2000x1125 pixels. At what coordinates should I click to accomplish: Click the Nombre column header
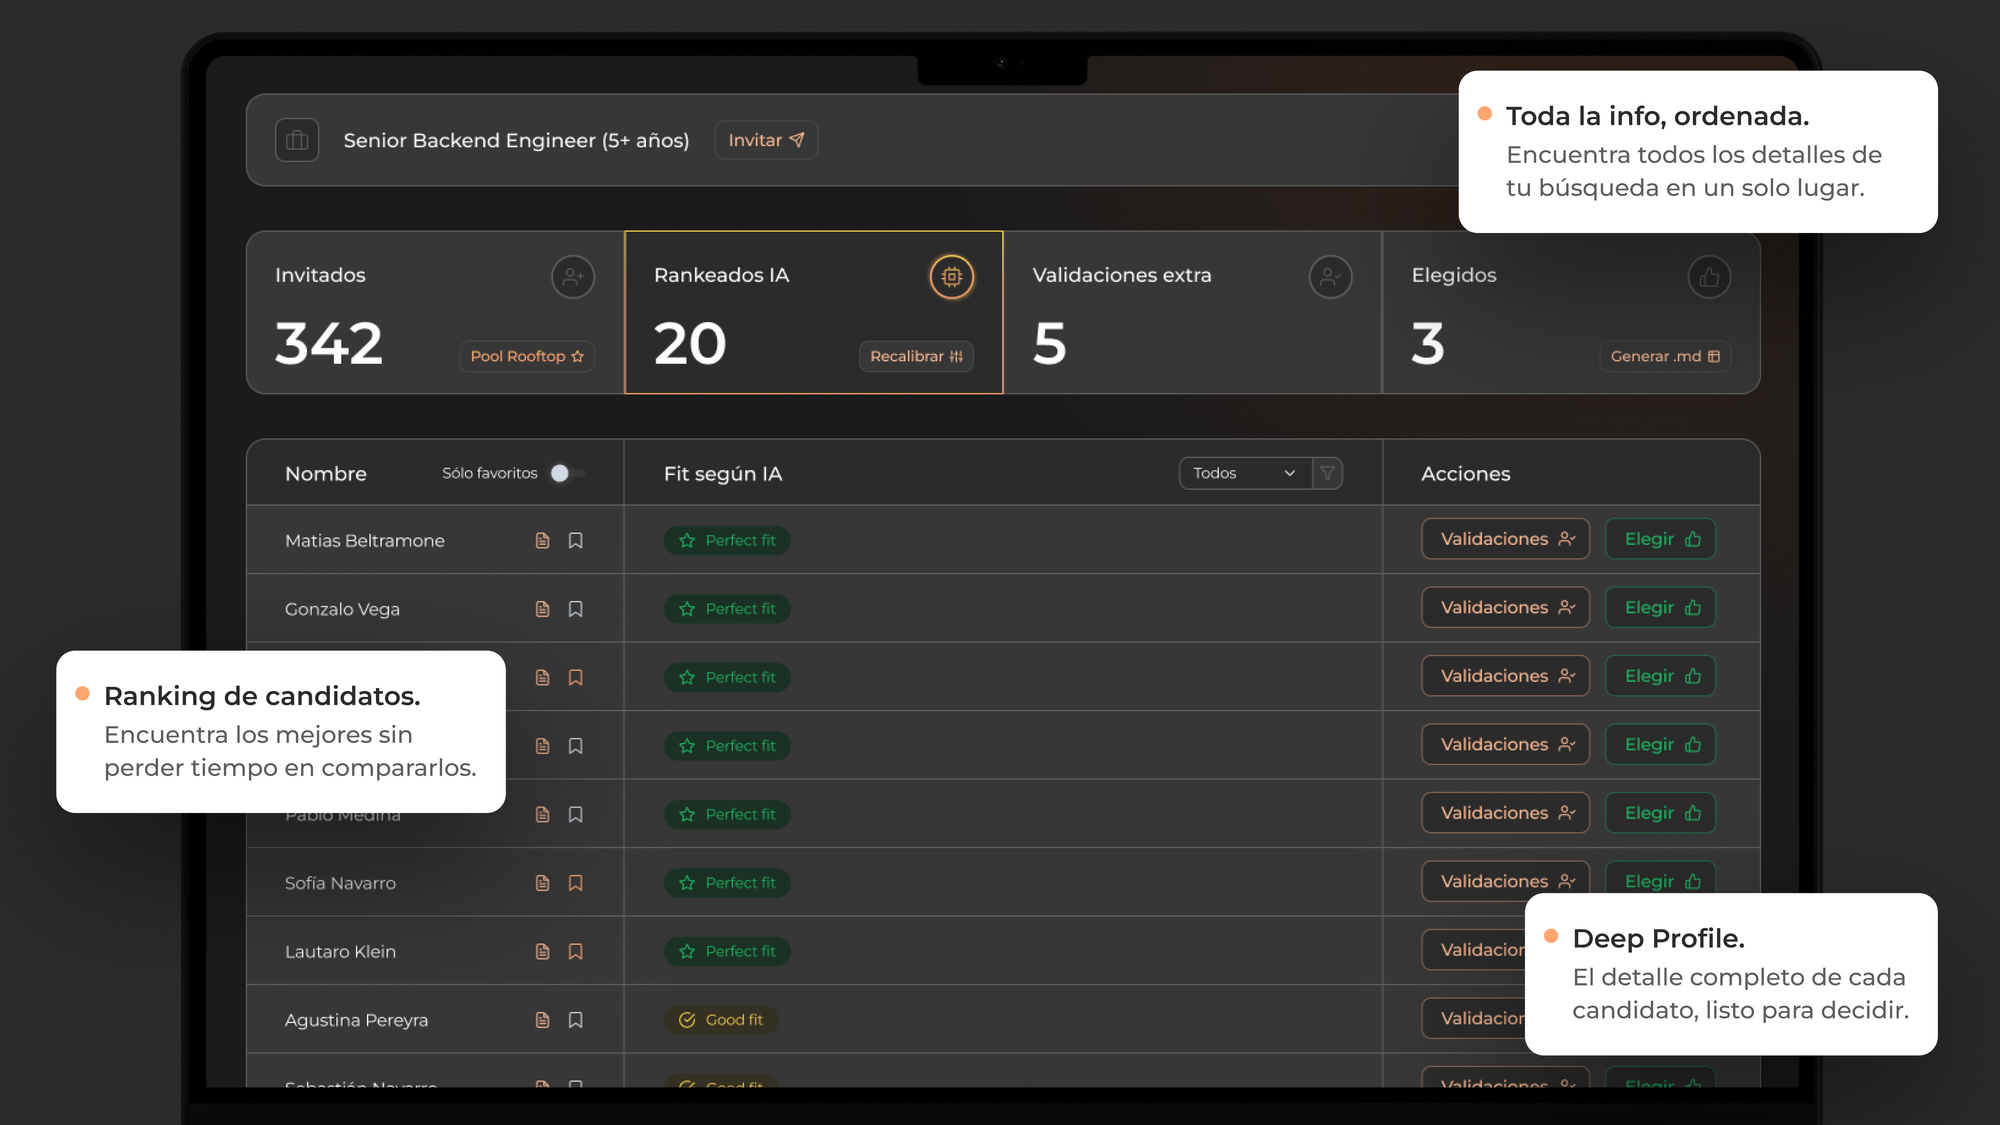[x=326, y=474]
